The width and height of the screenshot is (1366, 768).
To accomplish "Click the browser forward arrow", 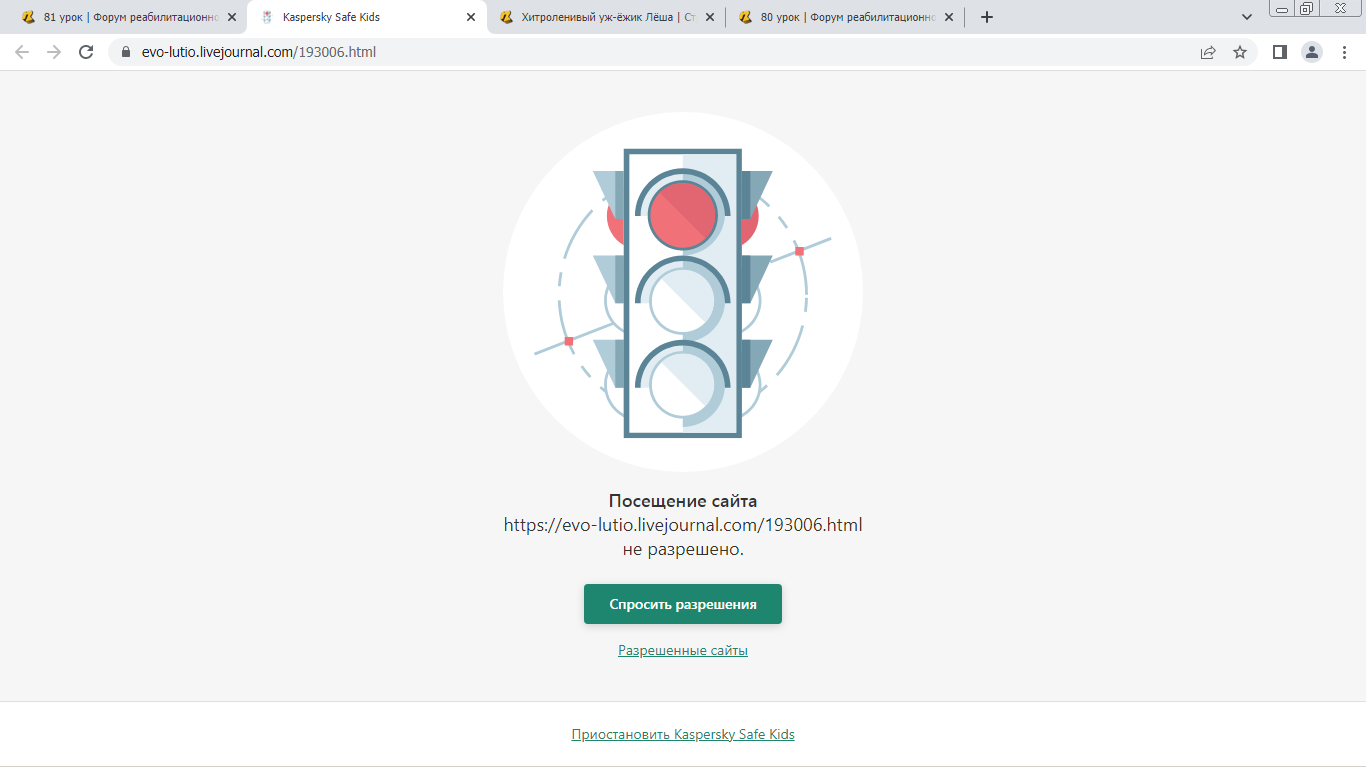I will coord(54,52).
